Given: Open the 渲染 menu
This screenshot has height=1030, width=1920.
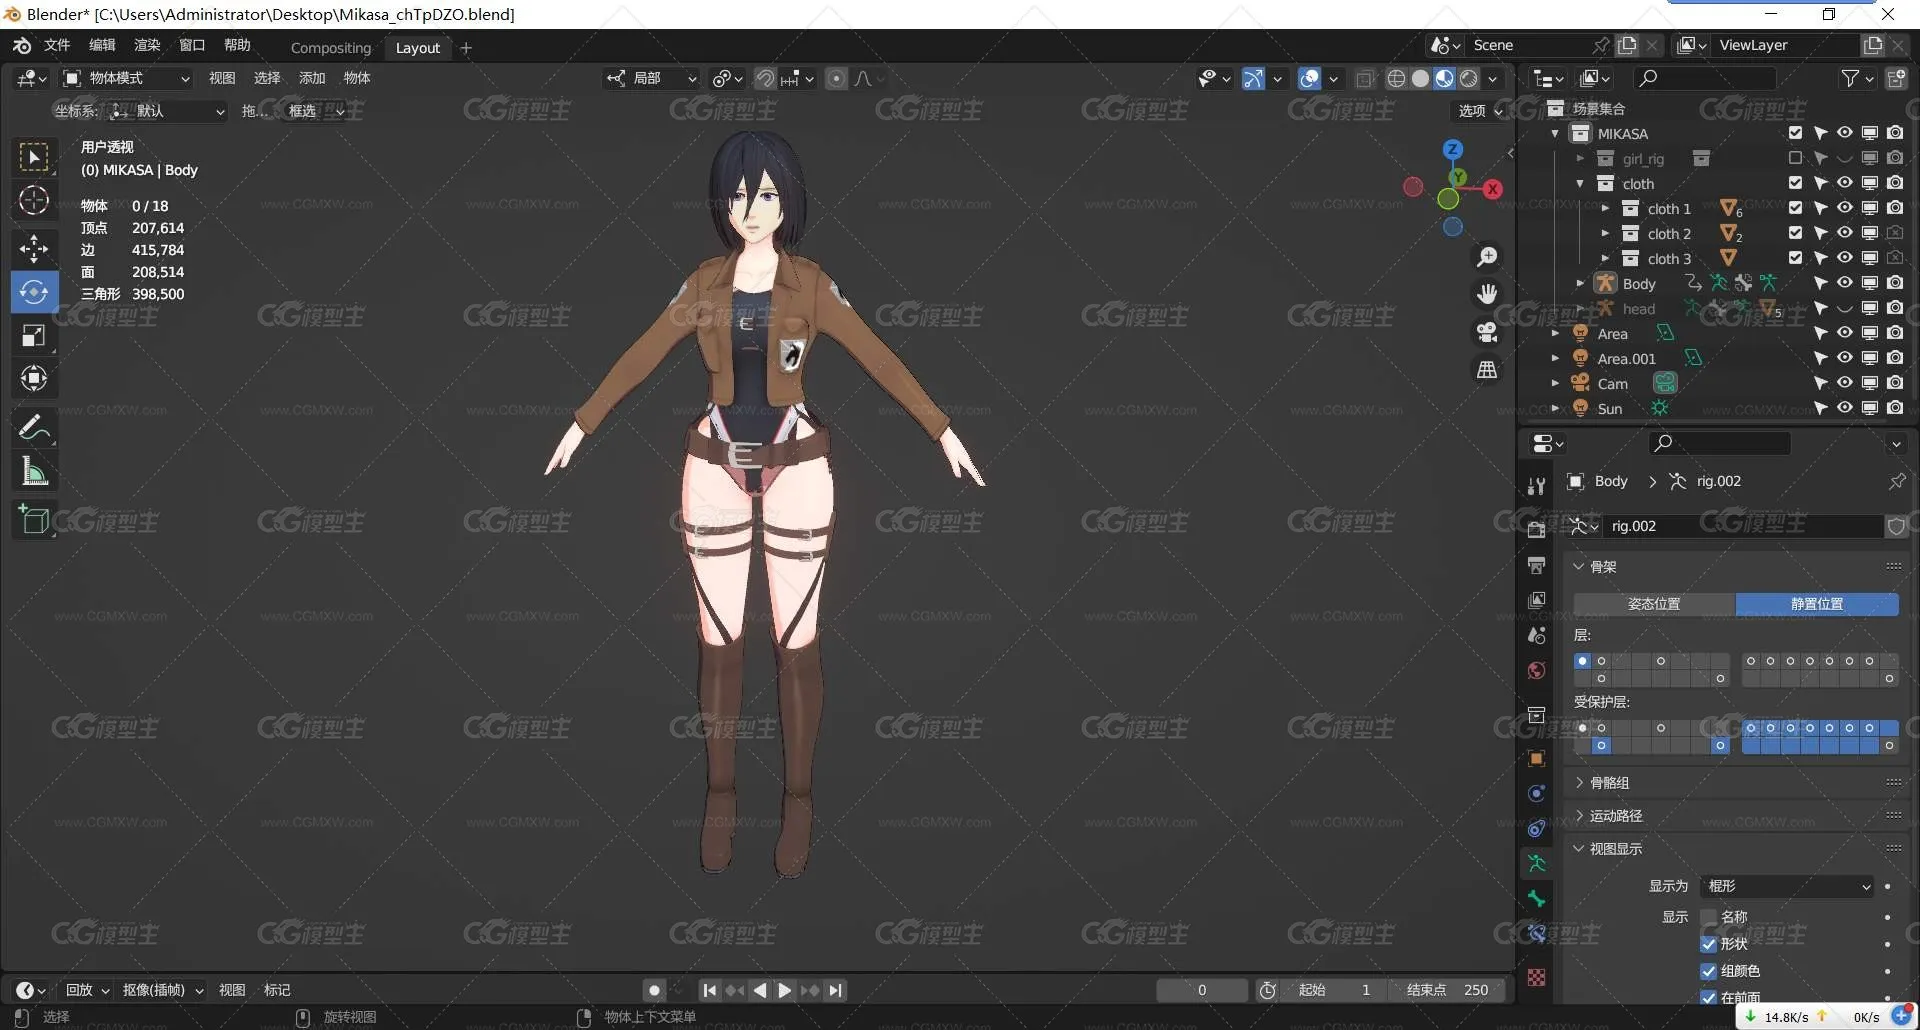Looking at the screenshot, I should coord(147,45).
